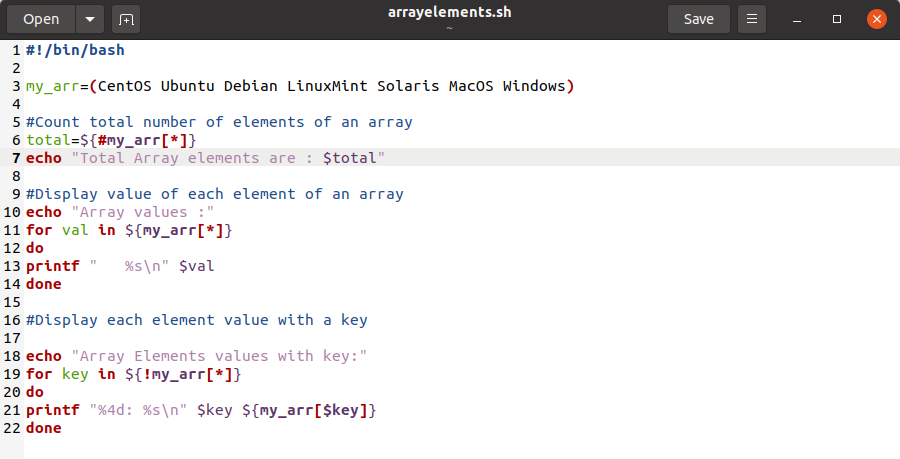Close the text editor window
Viewport: 900px width, 459px height.
pos(876,19)
